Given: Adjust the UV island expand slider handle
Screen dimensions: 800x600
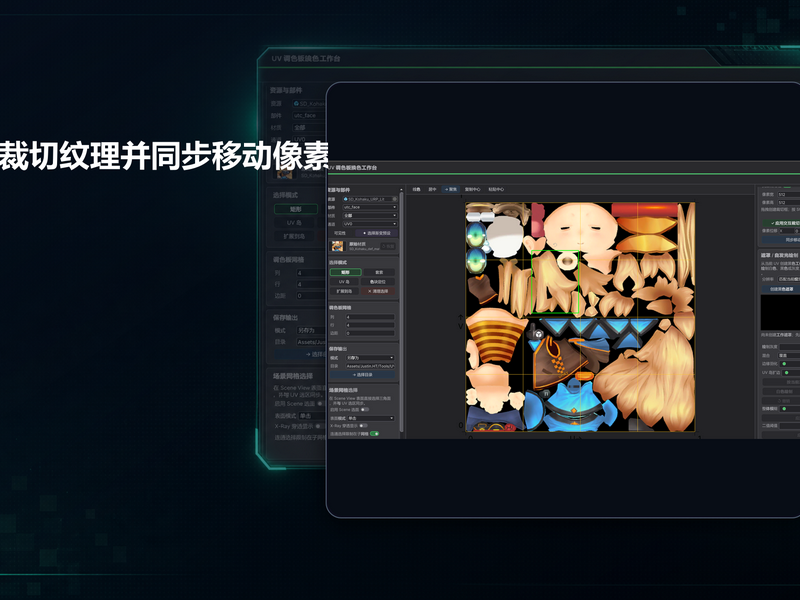Looking at the screenshot, I should (x=786, y=372).
